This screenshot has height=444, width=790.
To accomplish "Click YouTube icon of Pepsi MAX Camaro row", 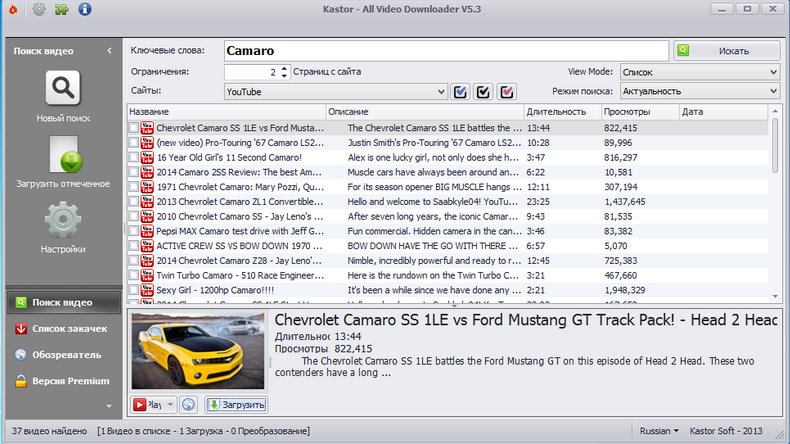I will [147, 231].
